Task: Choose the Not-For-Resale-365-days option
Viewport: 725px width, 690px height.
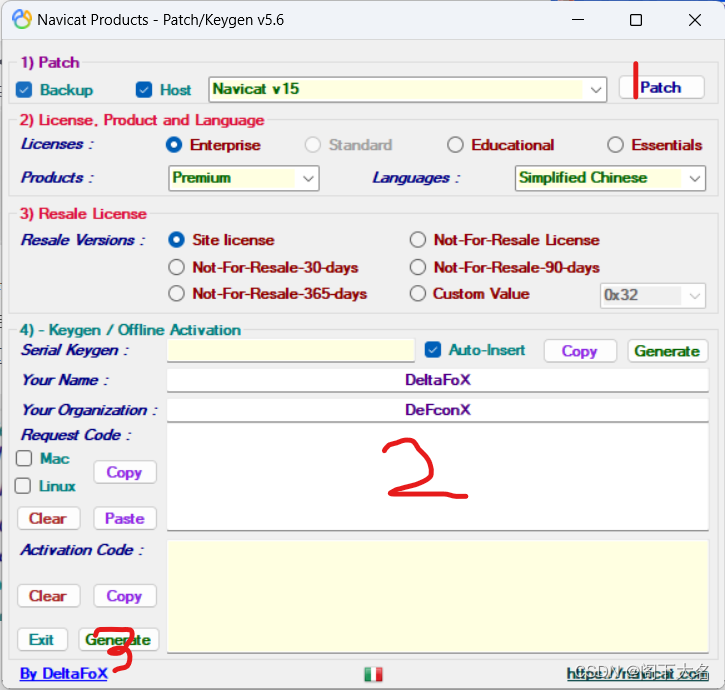Action: pyautogui.click(x=176, y=294)
